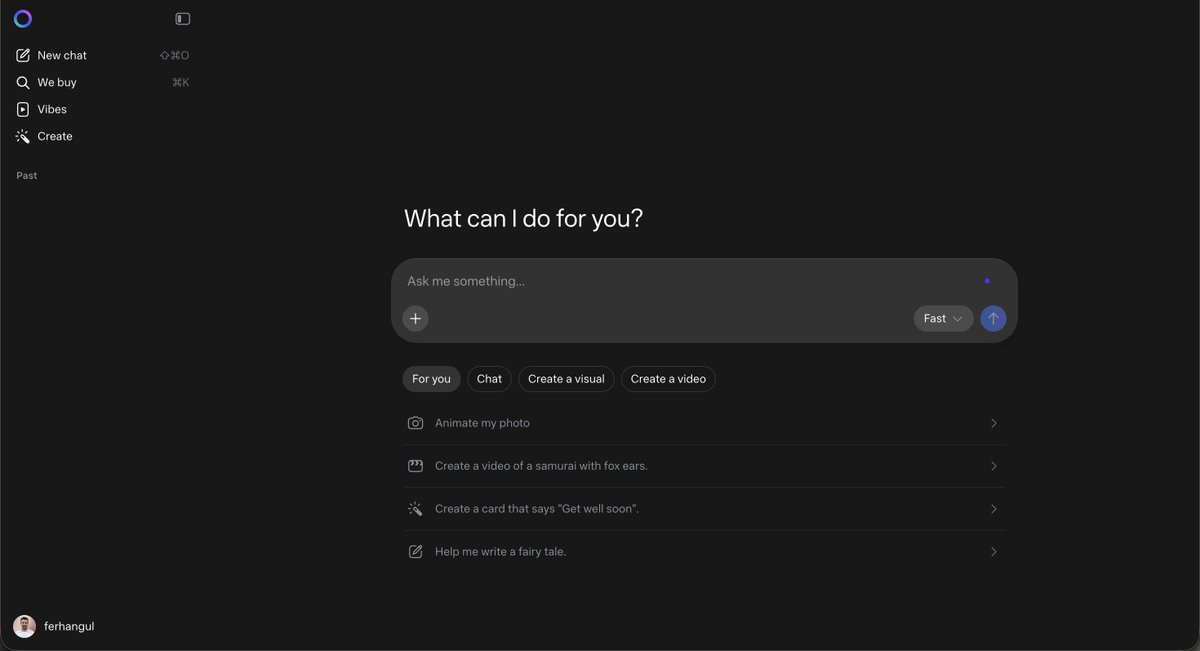Click the New chat compose icon
Image resolution: width=1200 pixels, height=651 pixels.
pos(23,55)
